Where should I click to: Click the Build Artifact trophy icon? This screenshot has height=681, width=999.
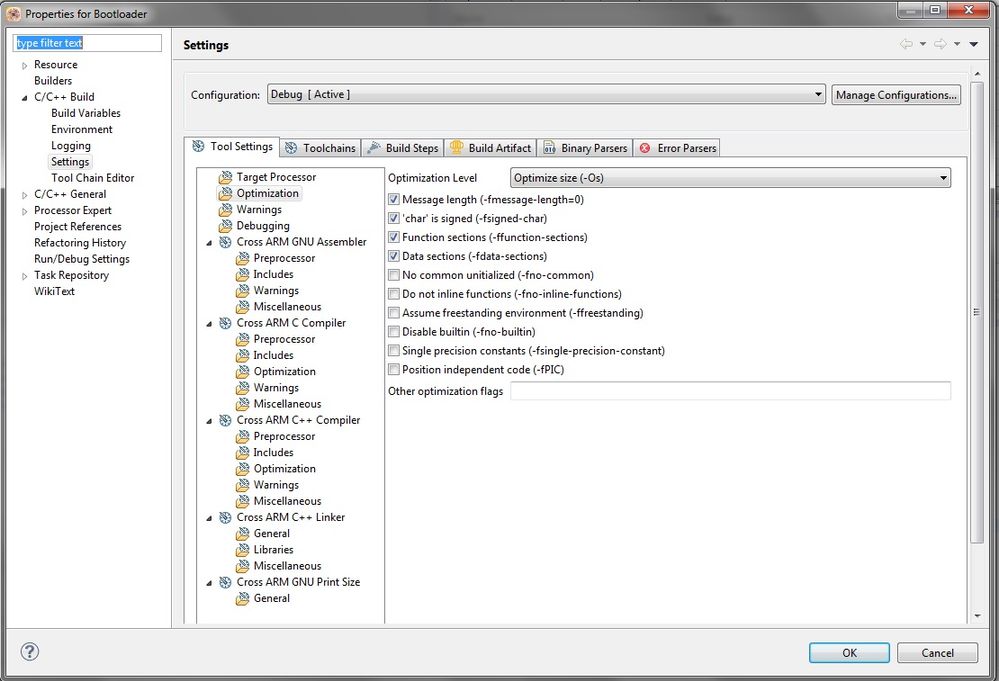tap(456, 148)
